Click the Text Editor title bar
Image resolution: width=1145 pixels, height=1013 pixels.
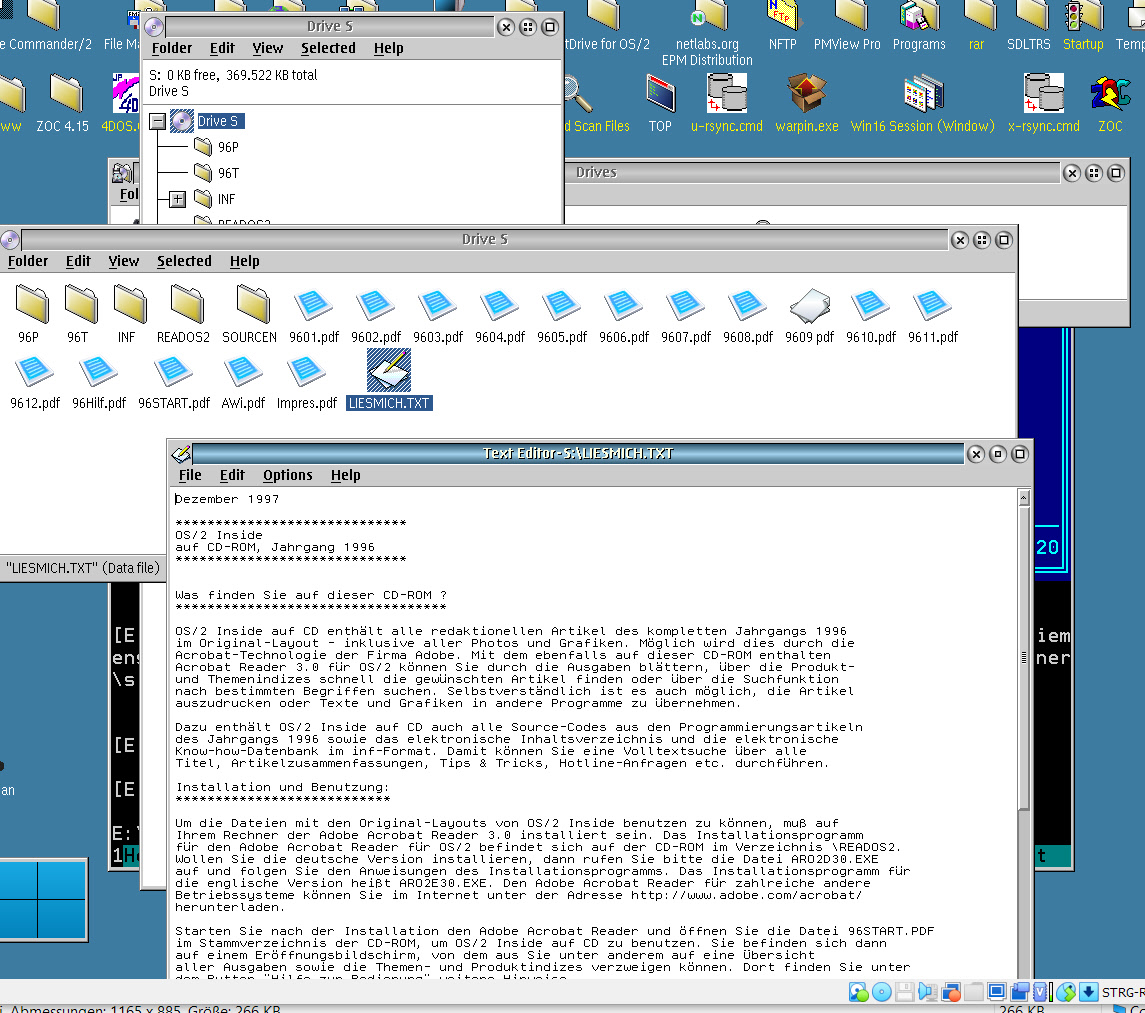click(578, 454)
